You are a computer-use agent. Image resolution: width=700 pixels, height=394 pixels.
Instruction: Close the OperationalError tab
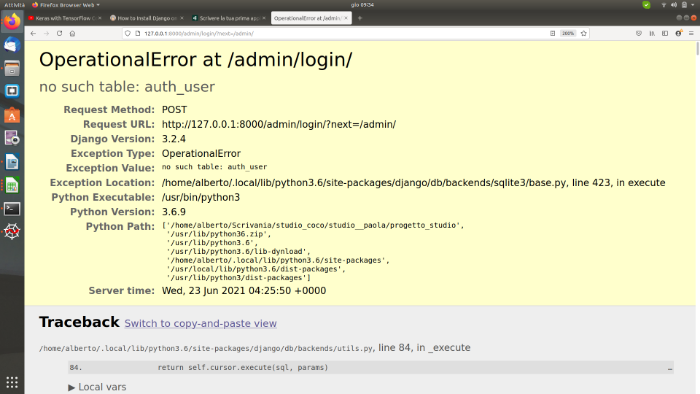[x=346, y=18]
